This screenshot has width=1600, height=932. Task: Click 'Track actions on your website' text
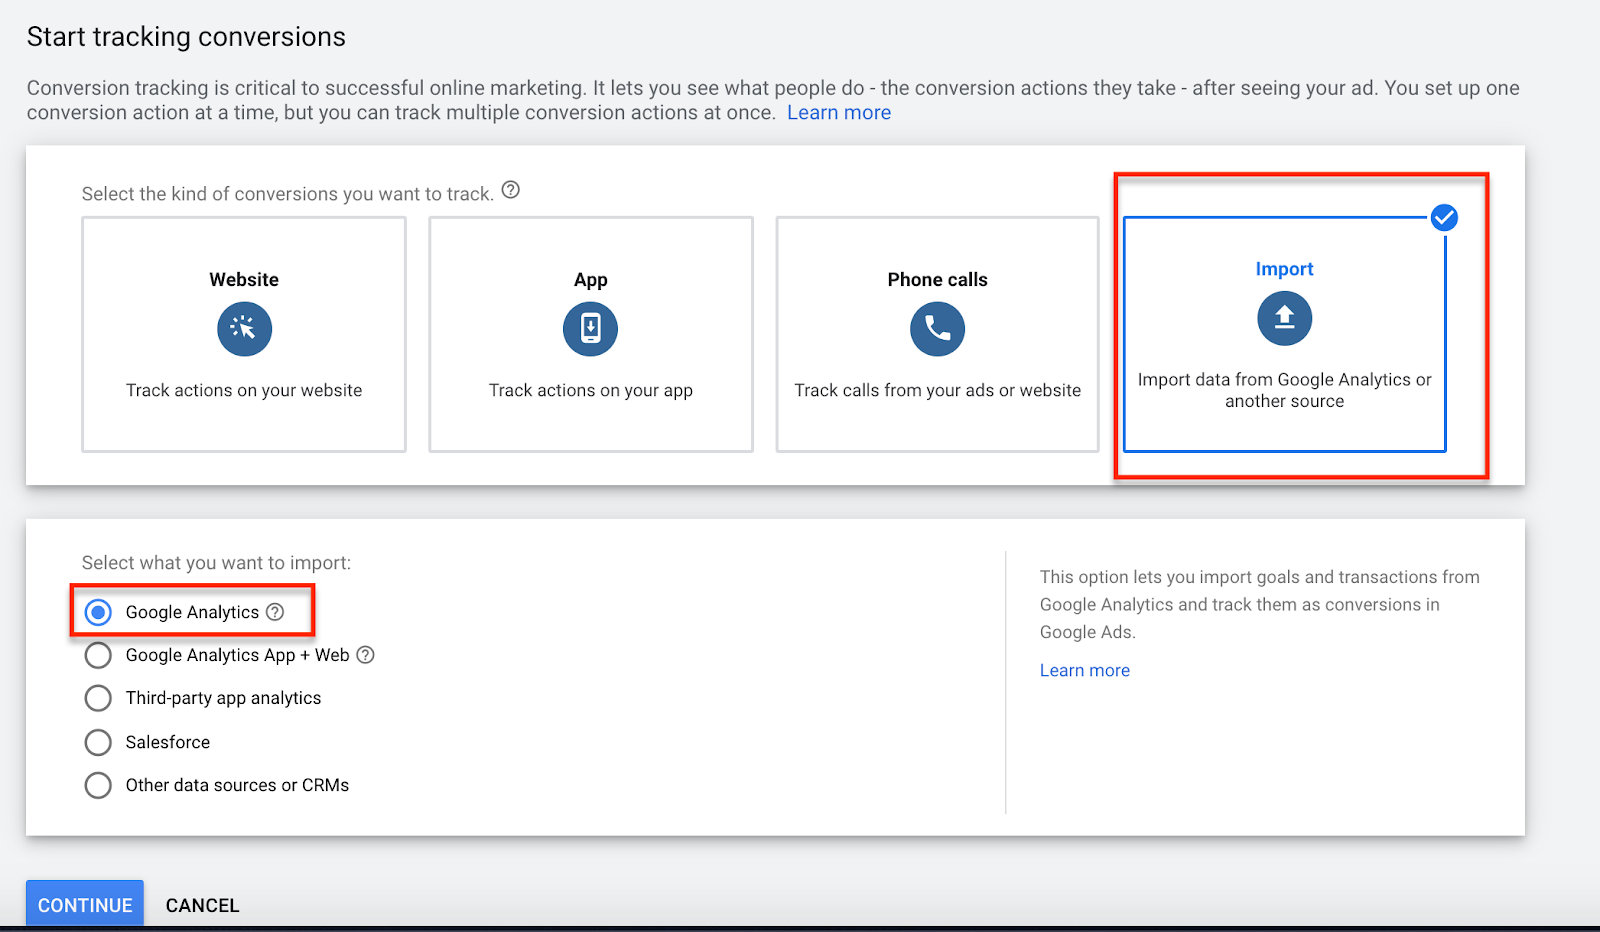click(244, 390)
